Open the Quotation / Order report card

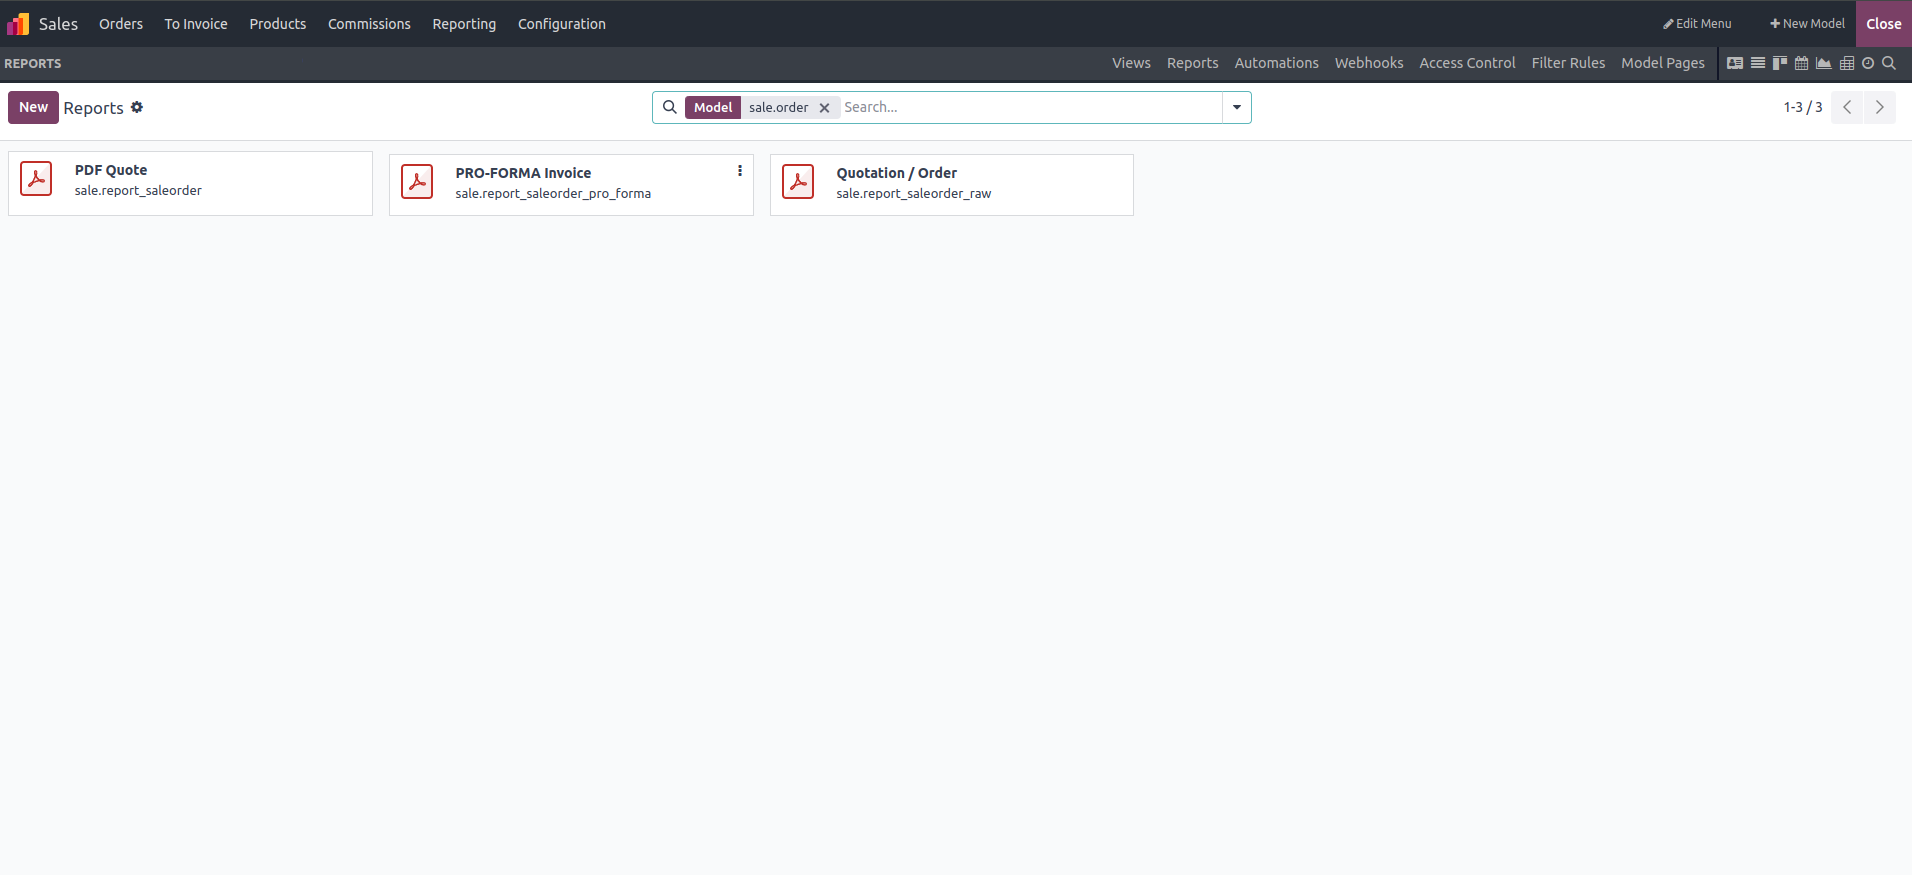point(952,185)
